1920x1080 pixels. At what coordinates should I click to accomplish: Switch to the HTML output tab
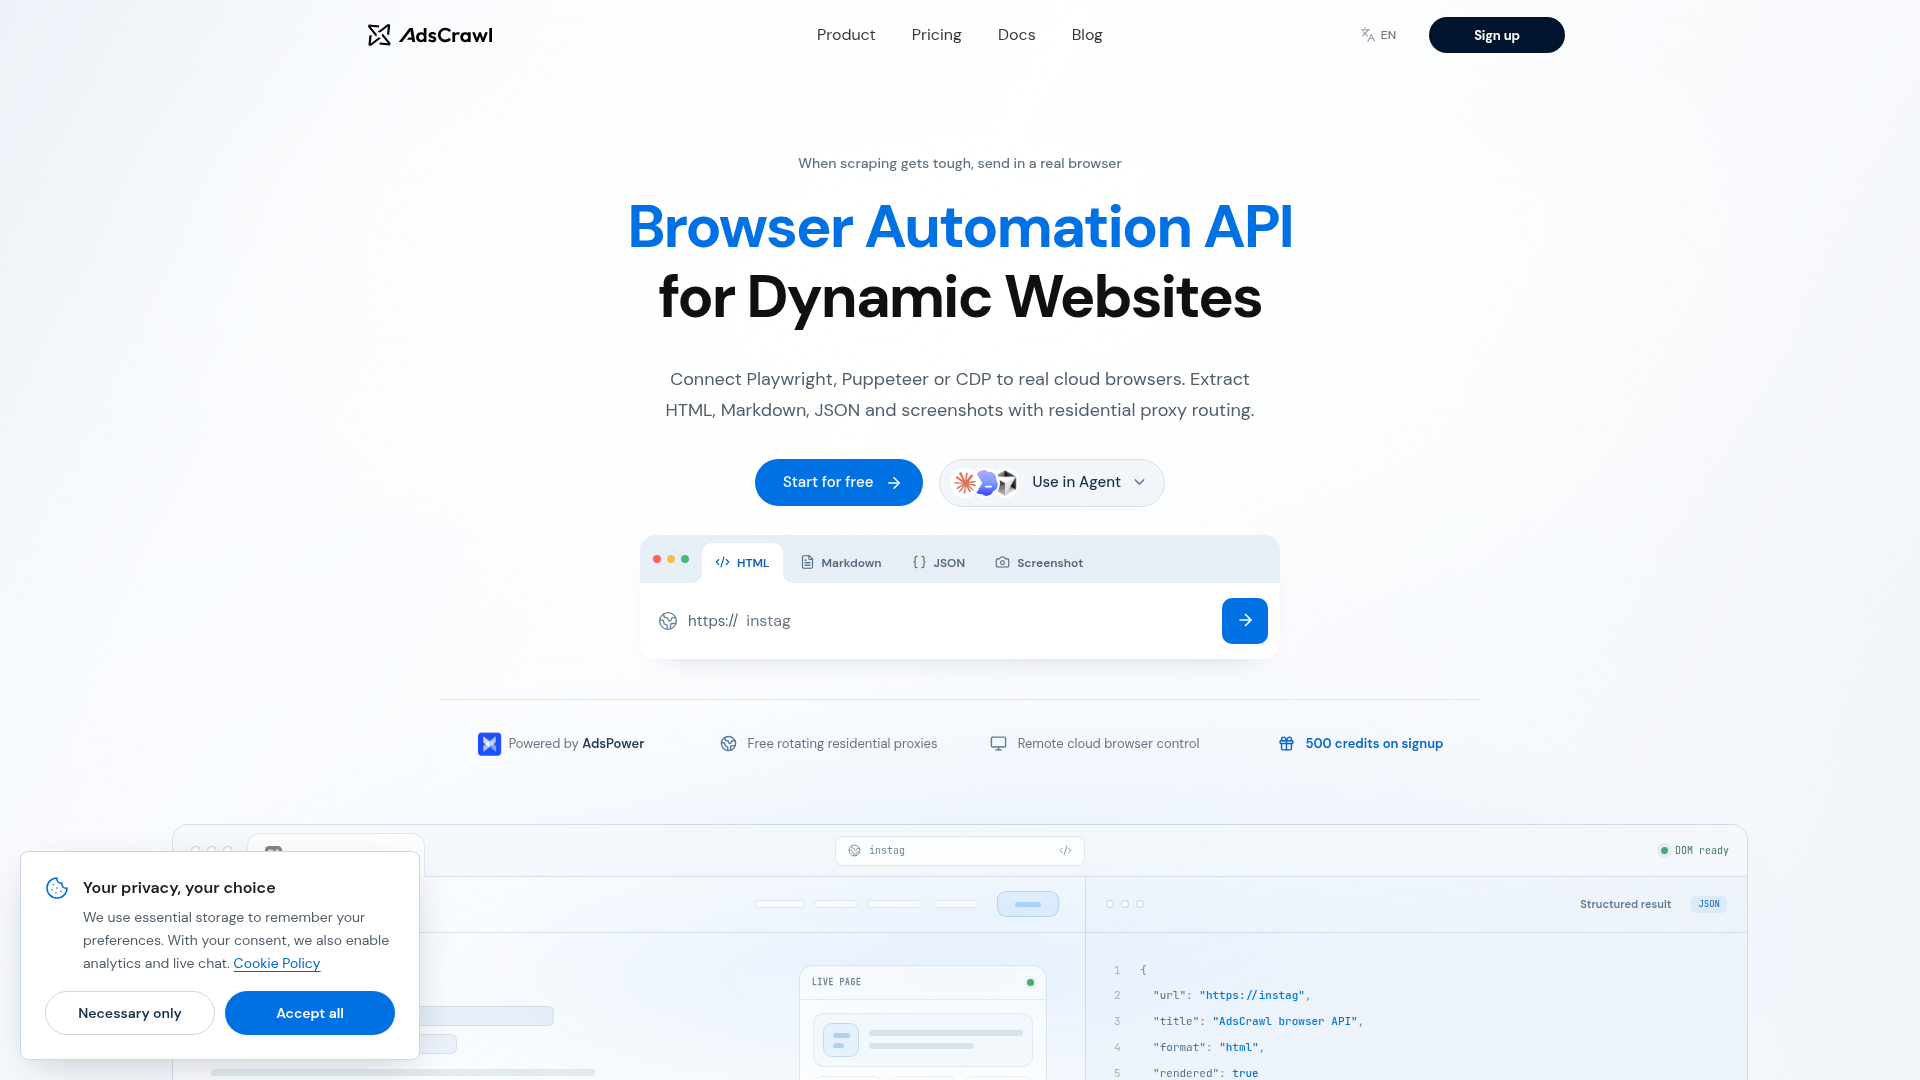point(742,563)
